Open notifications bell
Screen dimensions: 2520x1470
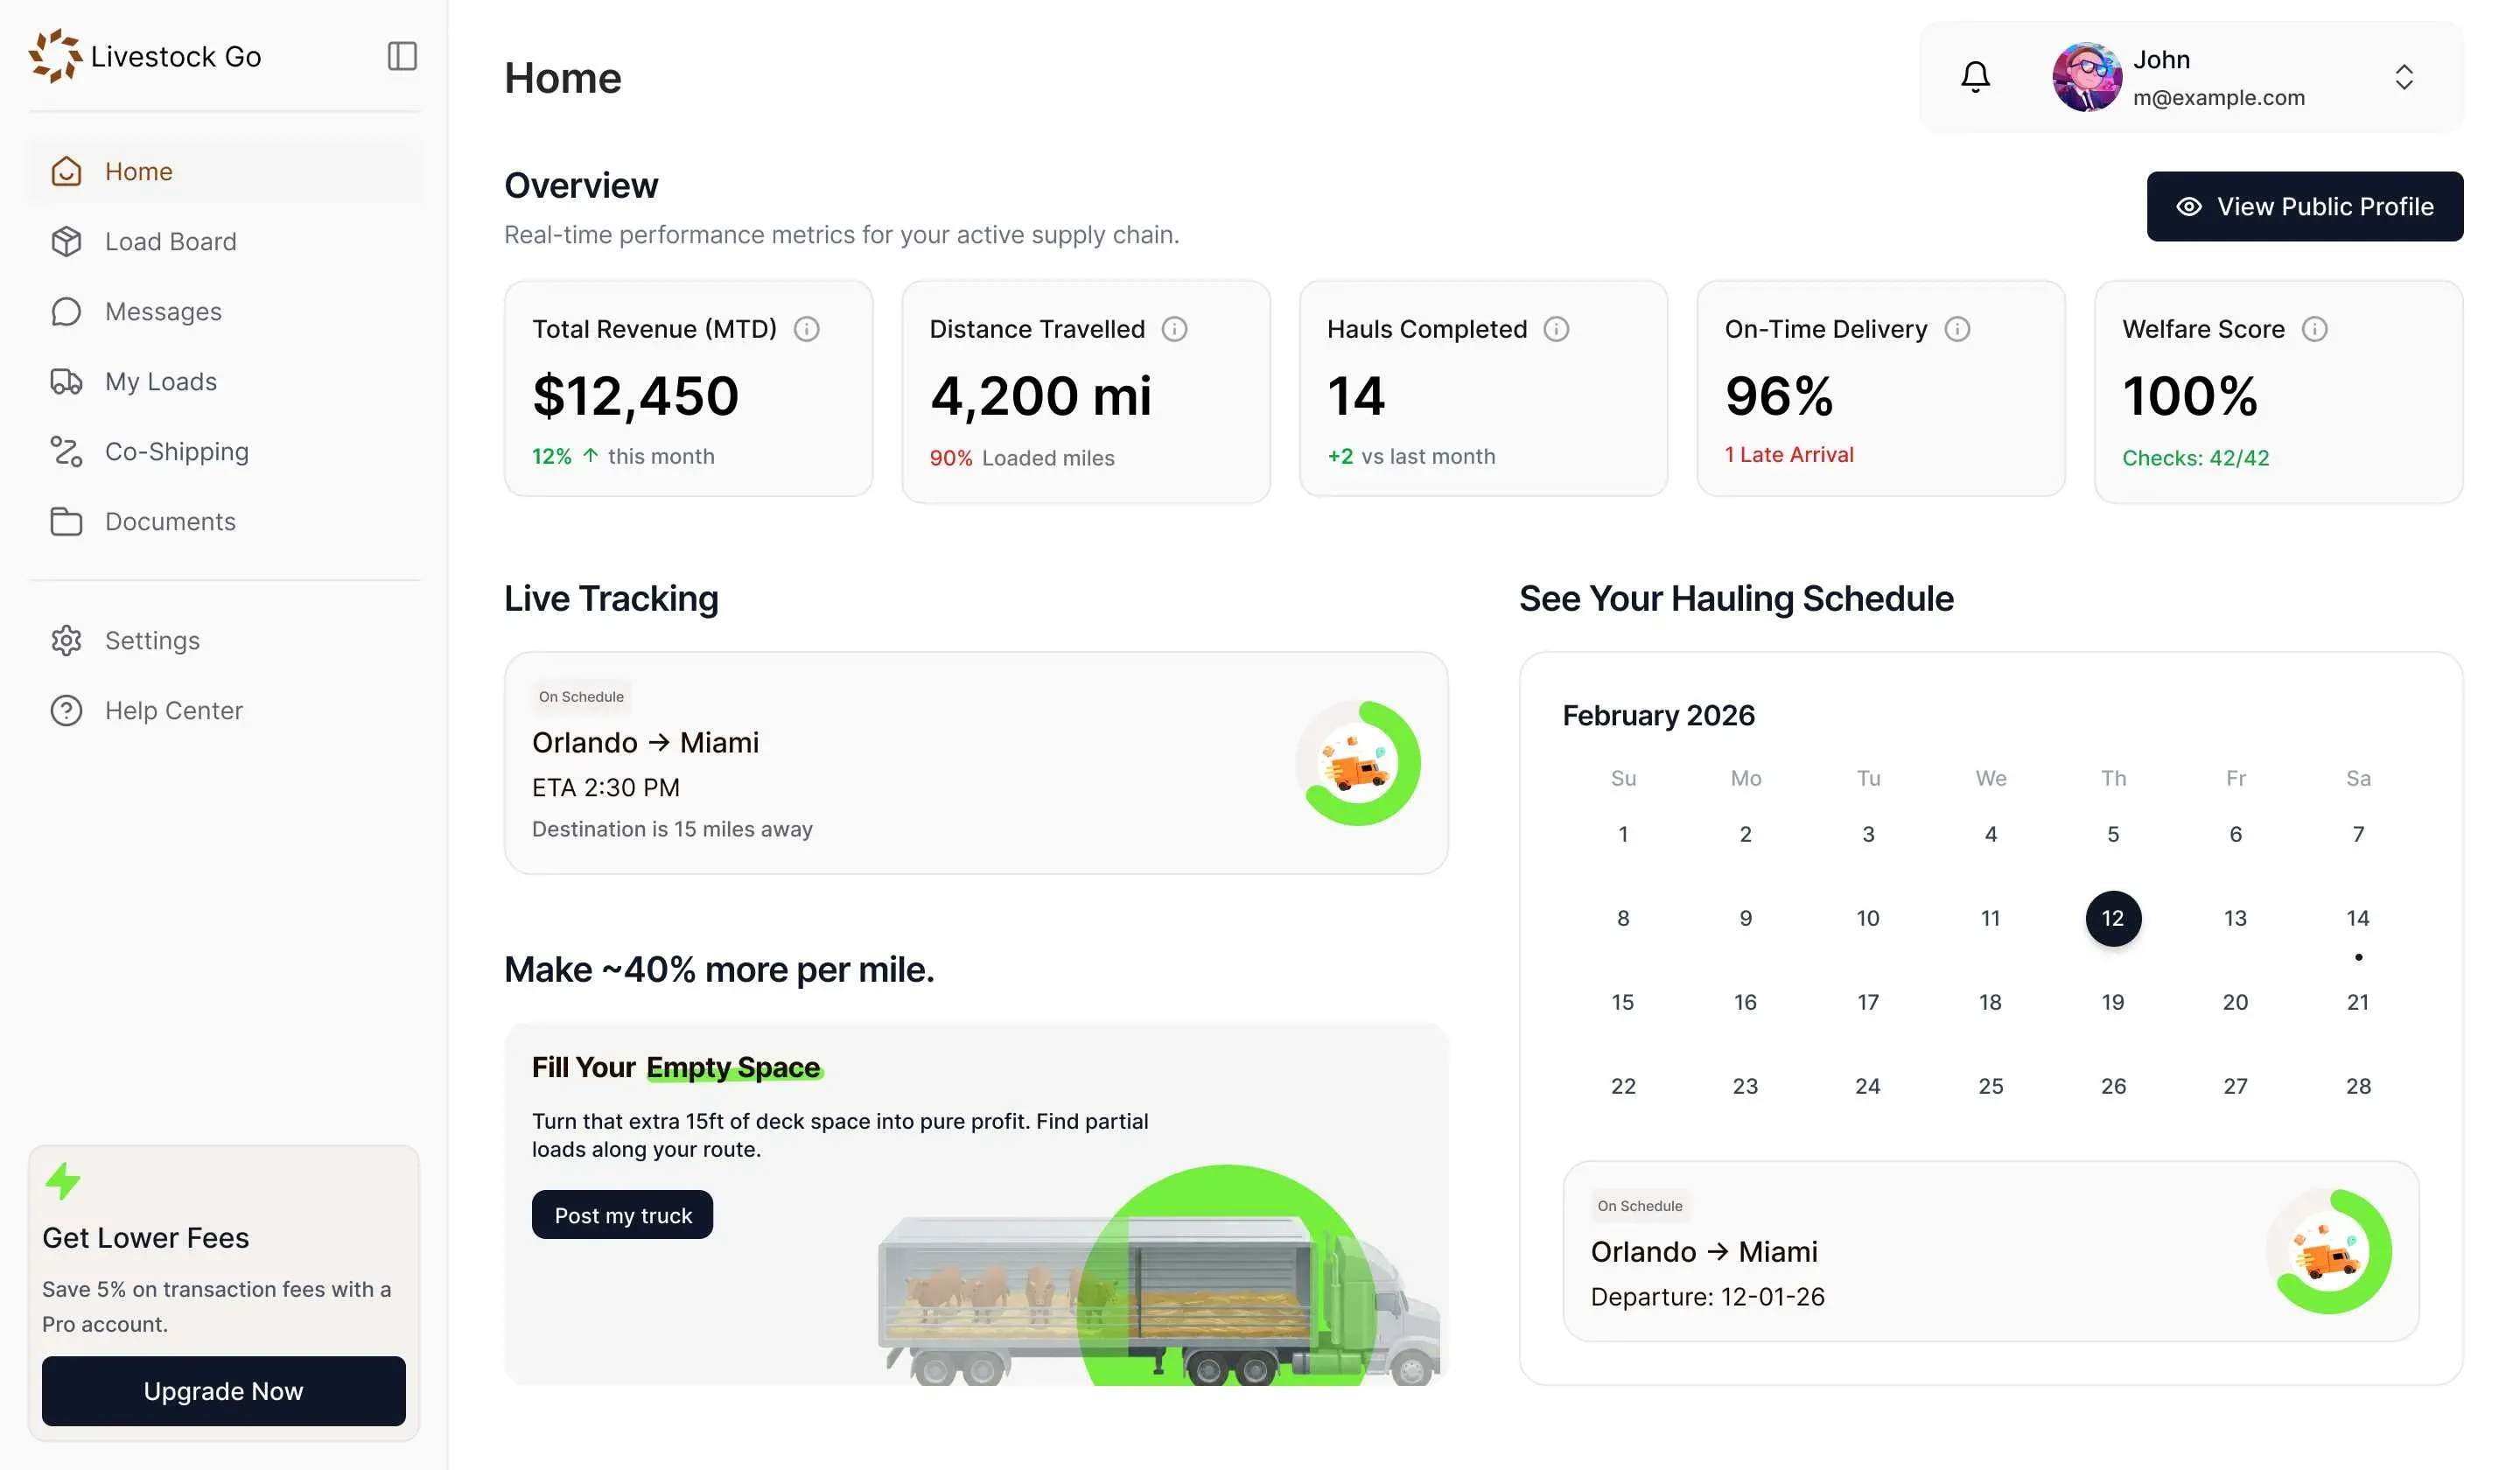tap(1975, 77)
